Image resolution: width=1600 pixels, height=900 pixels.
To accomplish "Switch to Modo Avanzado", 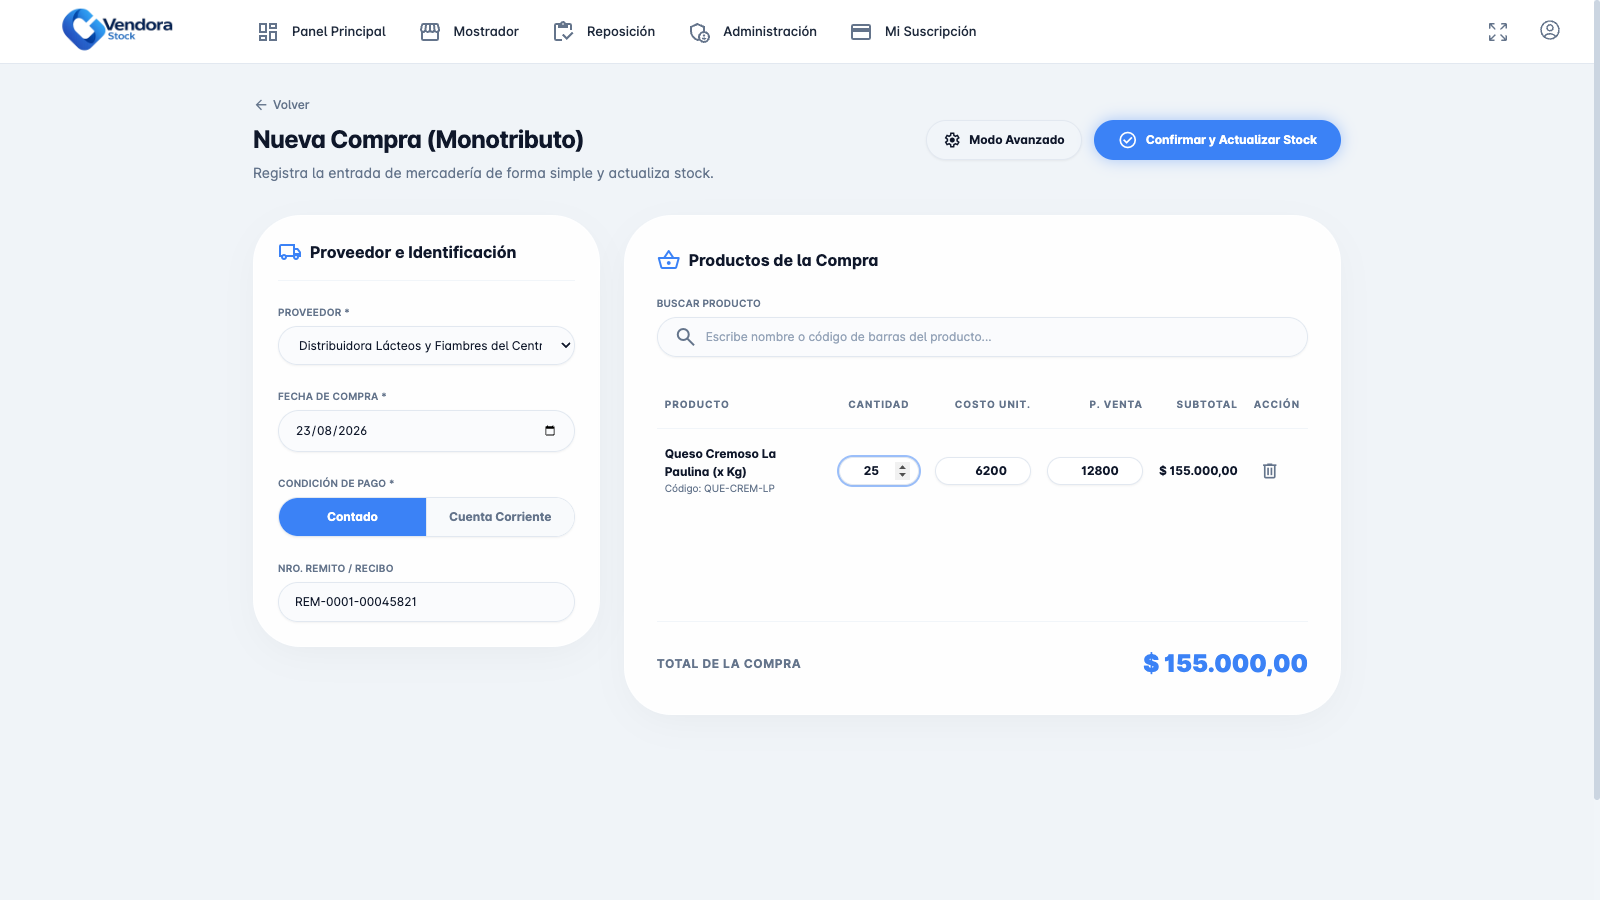I will [x=1003, y=140].
